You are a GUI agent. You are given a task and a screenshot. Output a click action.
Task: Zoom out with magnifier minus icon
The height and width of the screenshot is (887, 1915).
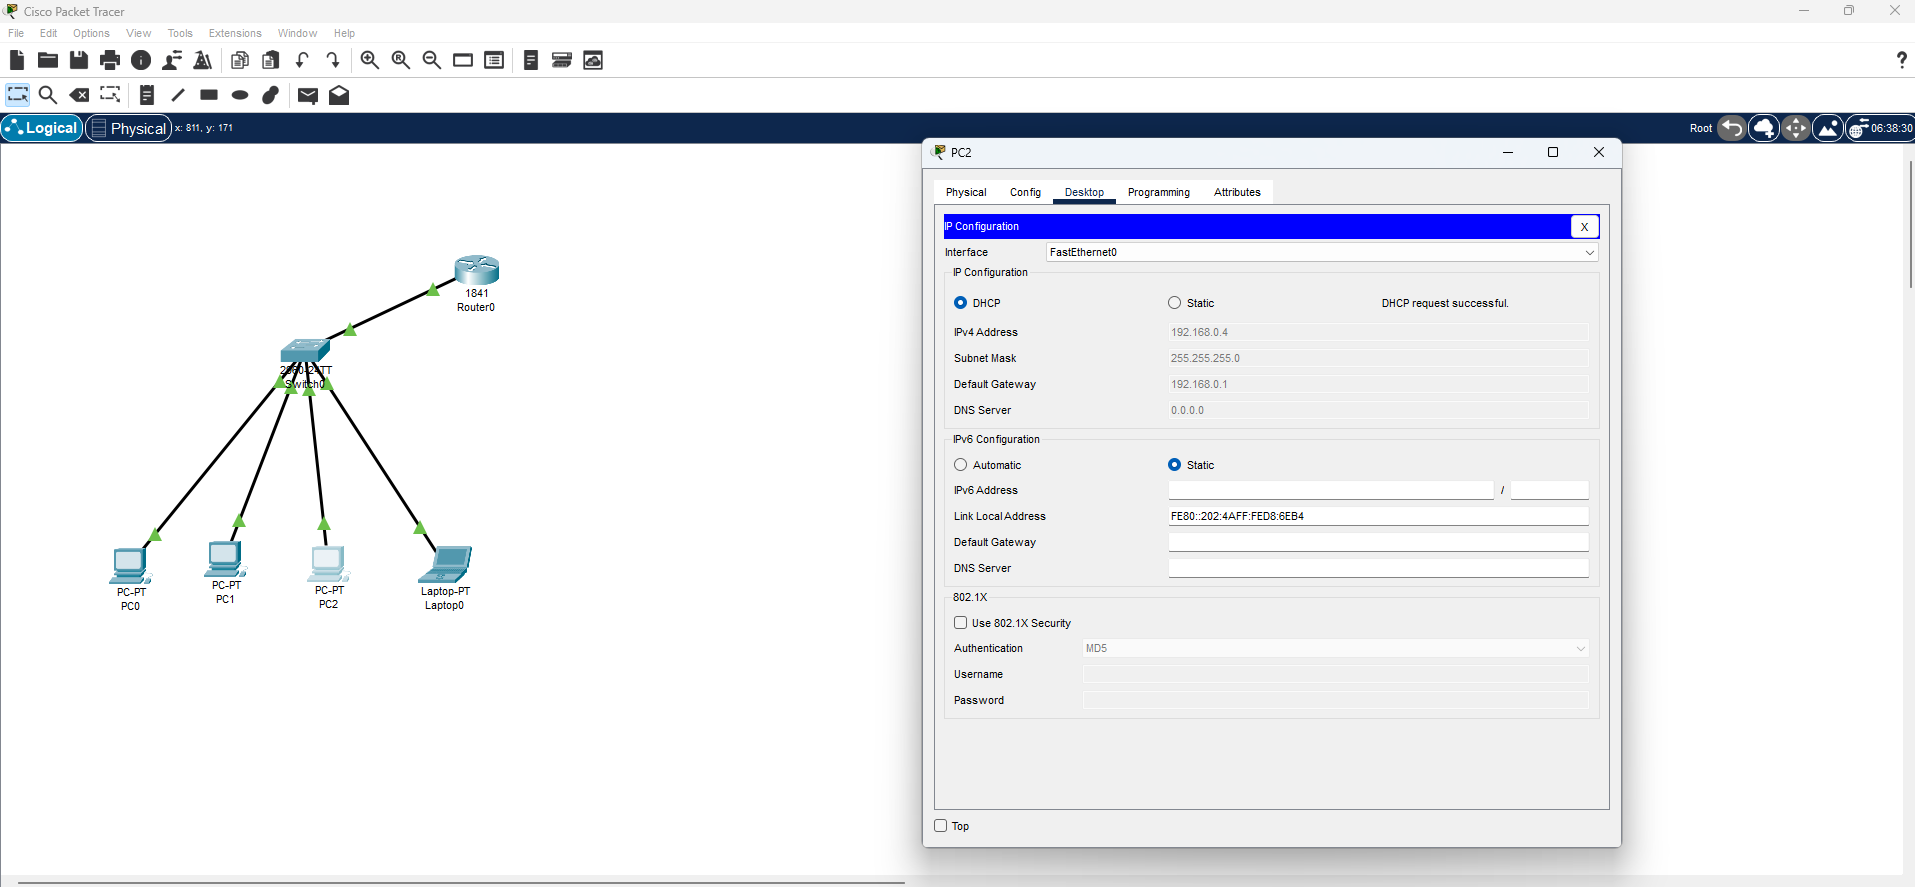point(432,60)
